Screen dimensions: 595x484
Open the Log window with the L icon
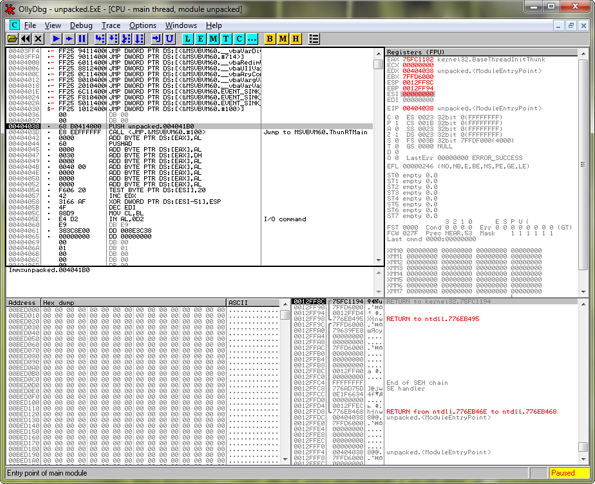[187, 39]
